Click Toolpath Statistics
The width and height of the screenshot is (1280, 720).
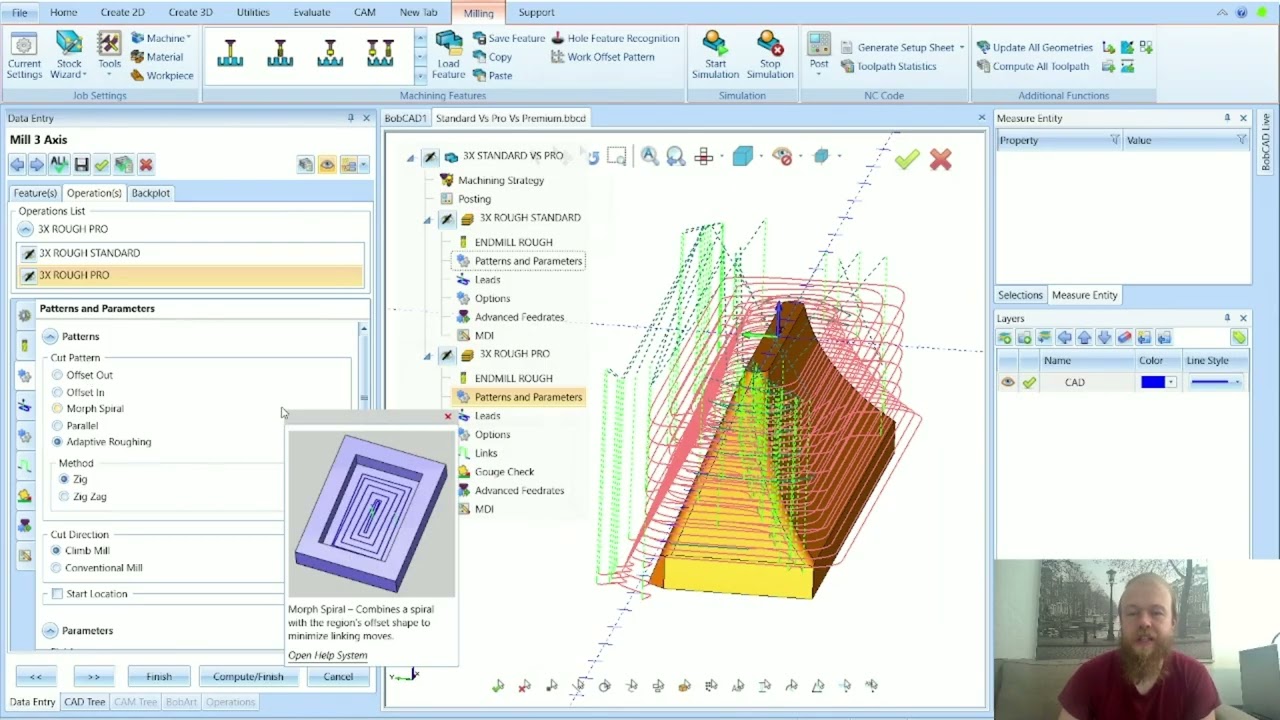pos(888,66)
